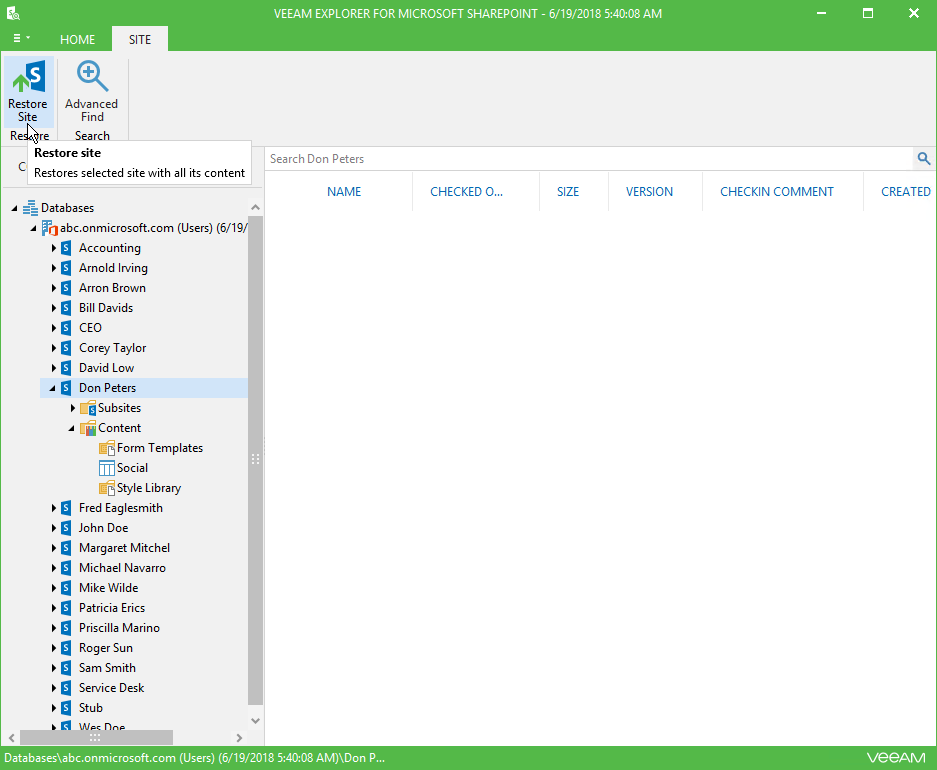Click the abc.onmicrosoft.com organization icon
Viewport: 937px width, 770px height.
pyautogui.click(x=49, y=228)
